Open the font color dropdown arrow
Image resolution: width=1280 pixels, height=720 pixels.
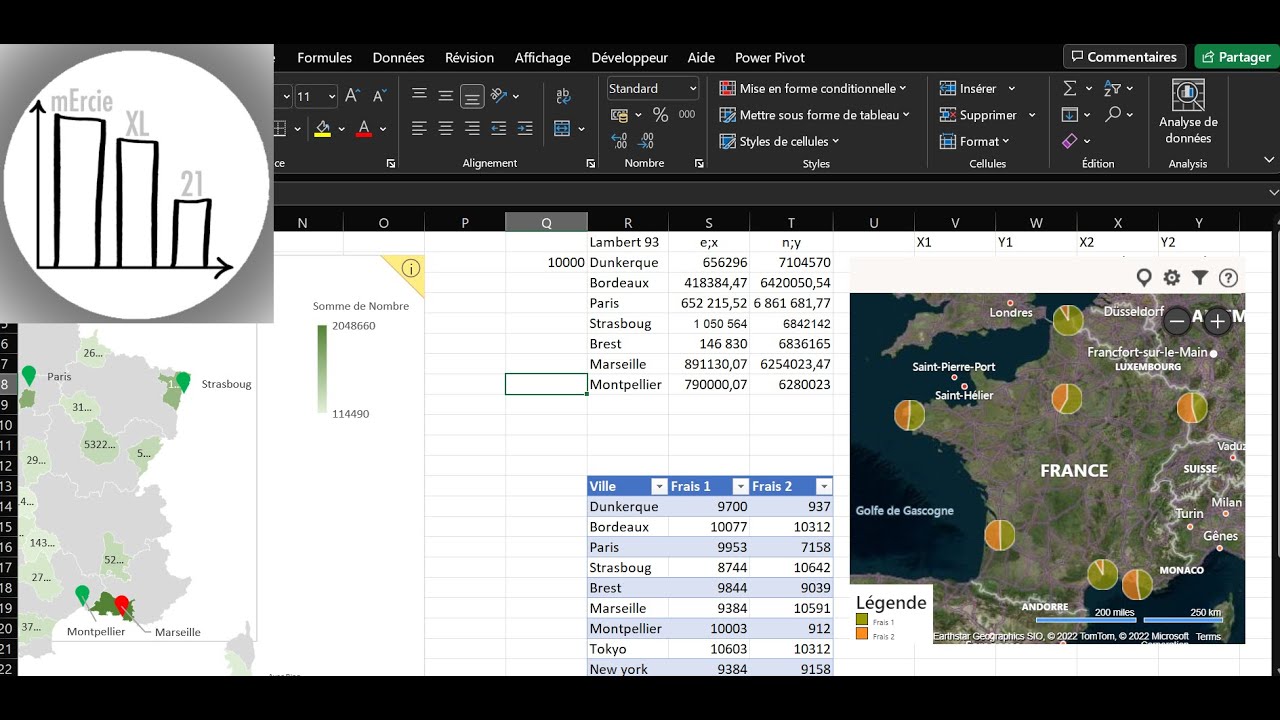point(382,129)
